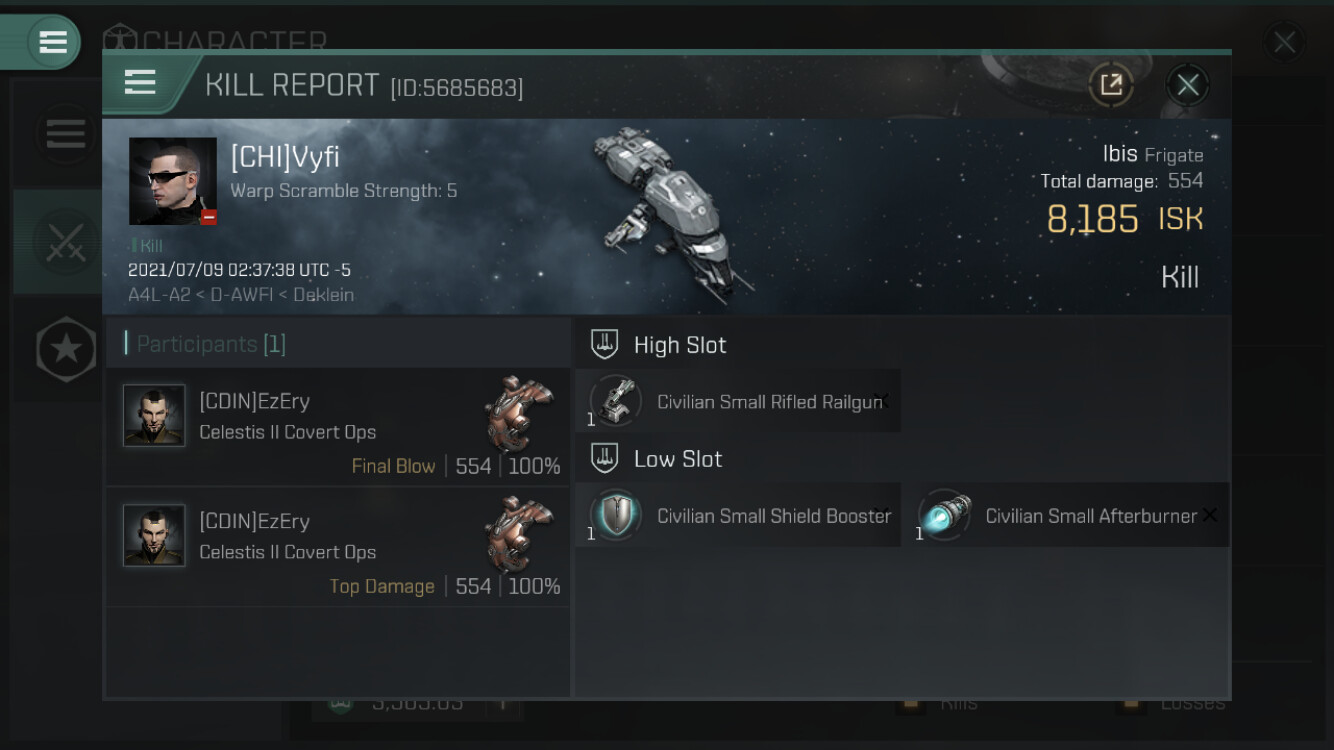Open the main menu in the top-left corner
This screenshot has height=750, width=1334.
pyautogui.click(x=52, y=42)
